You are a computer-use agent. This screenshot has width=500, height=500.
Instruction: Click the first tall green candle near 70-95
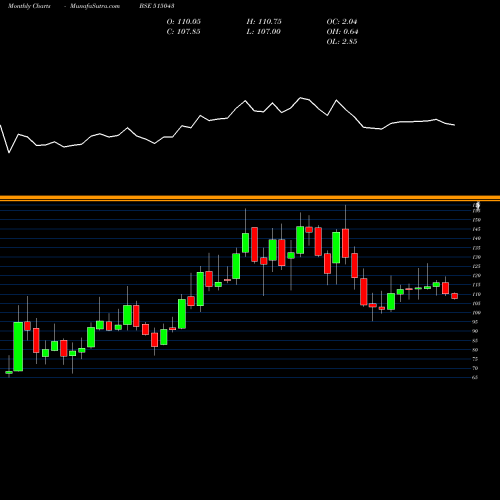[18, 346]
